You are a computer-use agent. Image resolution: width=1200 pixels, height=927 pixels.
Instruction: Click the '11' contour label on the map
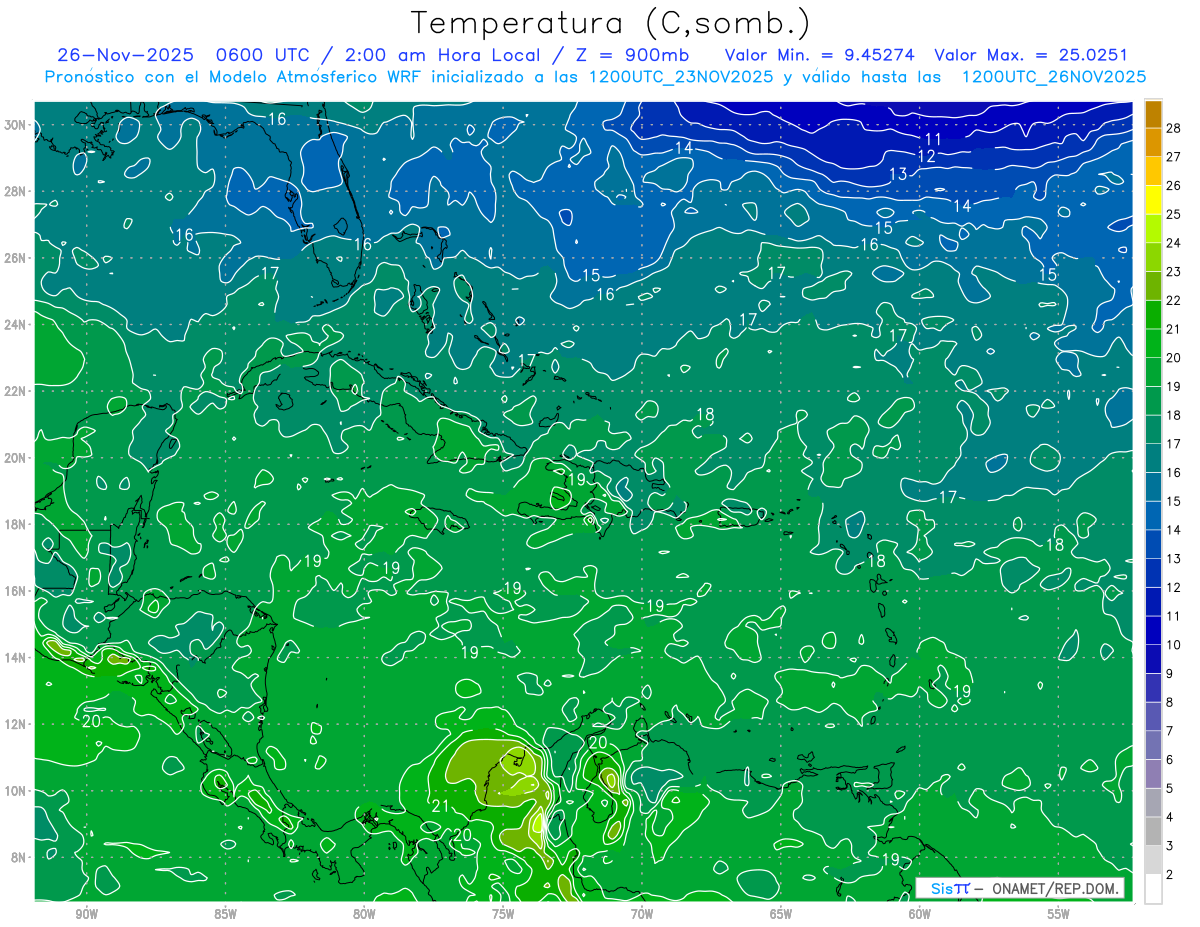tap(933, 139)
